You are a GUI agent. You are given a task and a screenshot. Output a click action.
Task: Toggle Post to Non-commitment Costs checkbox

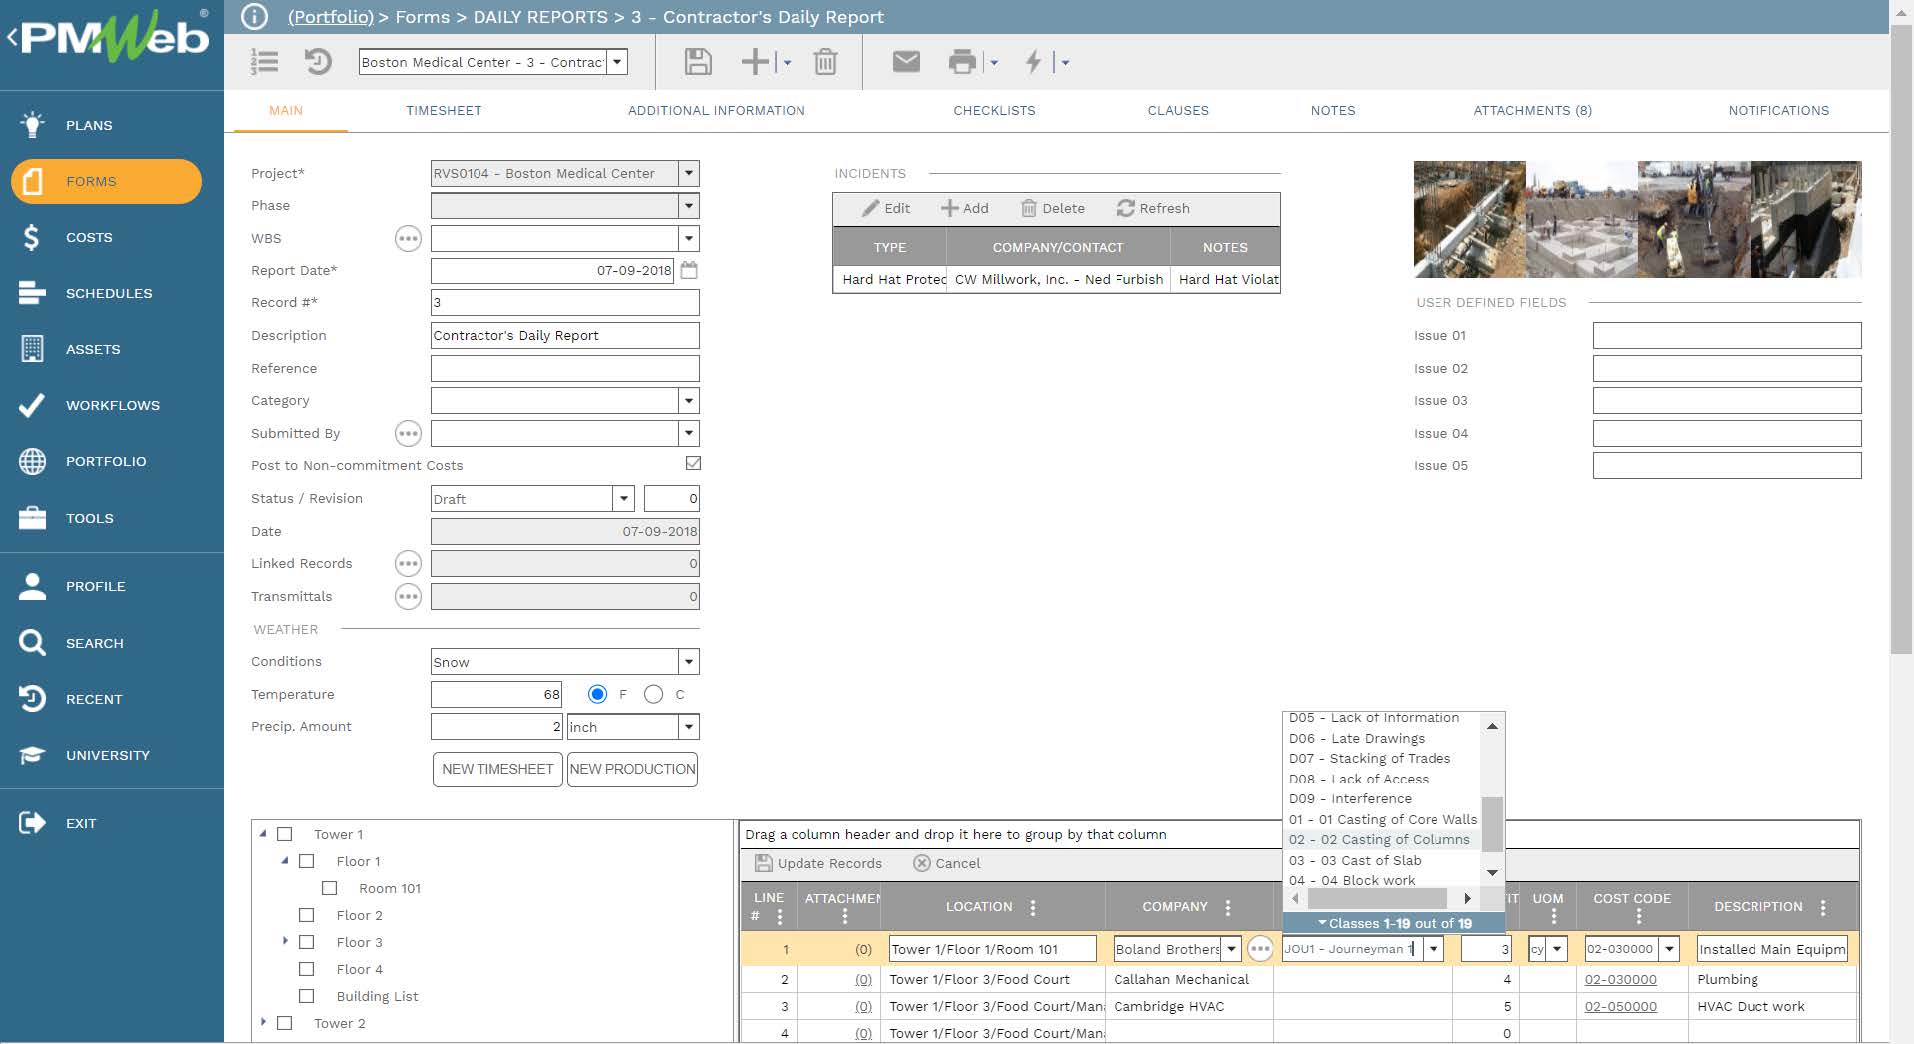[x=693, y=463]
